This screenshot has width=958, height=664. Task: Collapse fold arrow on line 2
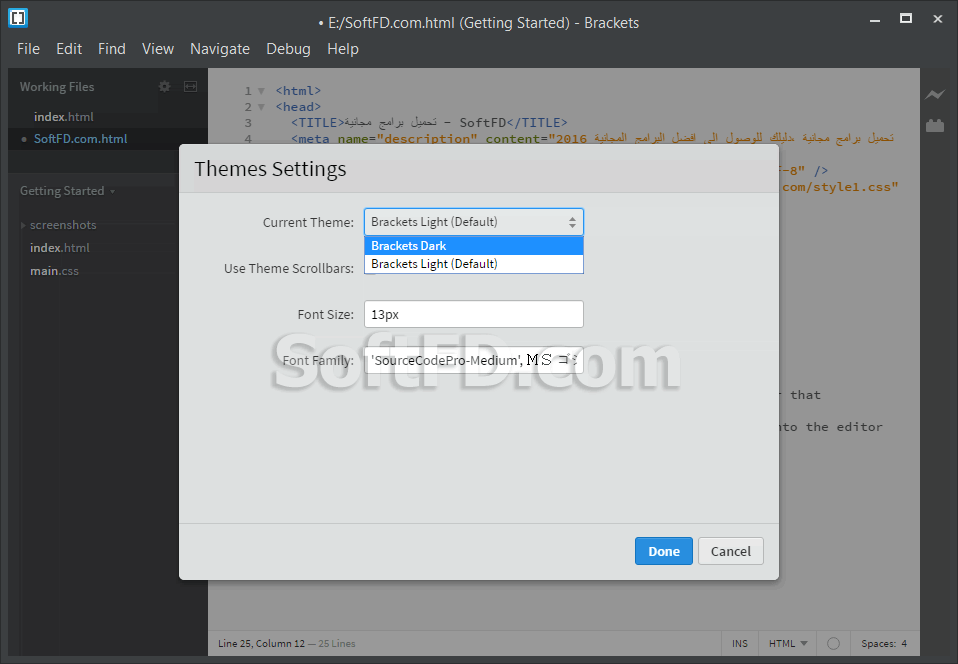click(x=261, y=107)
